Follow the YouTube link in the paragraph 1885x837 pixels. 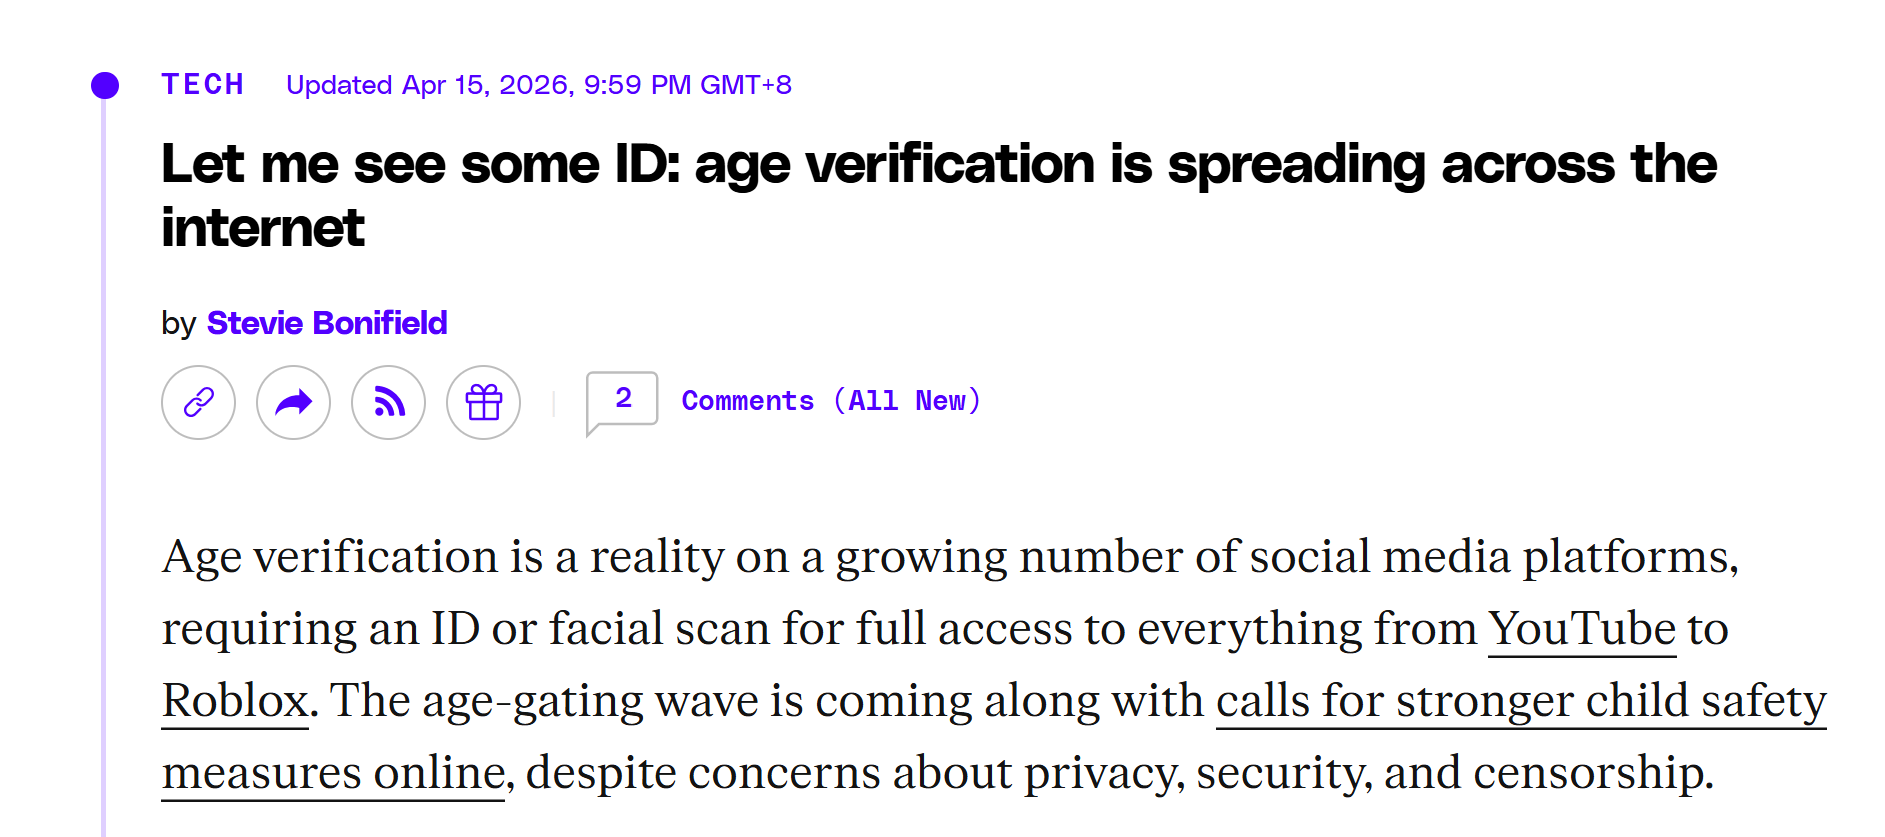point(1581,629)
